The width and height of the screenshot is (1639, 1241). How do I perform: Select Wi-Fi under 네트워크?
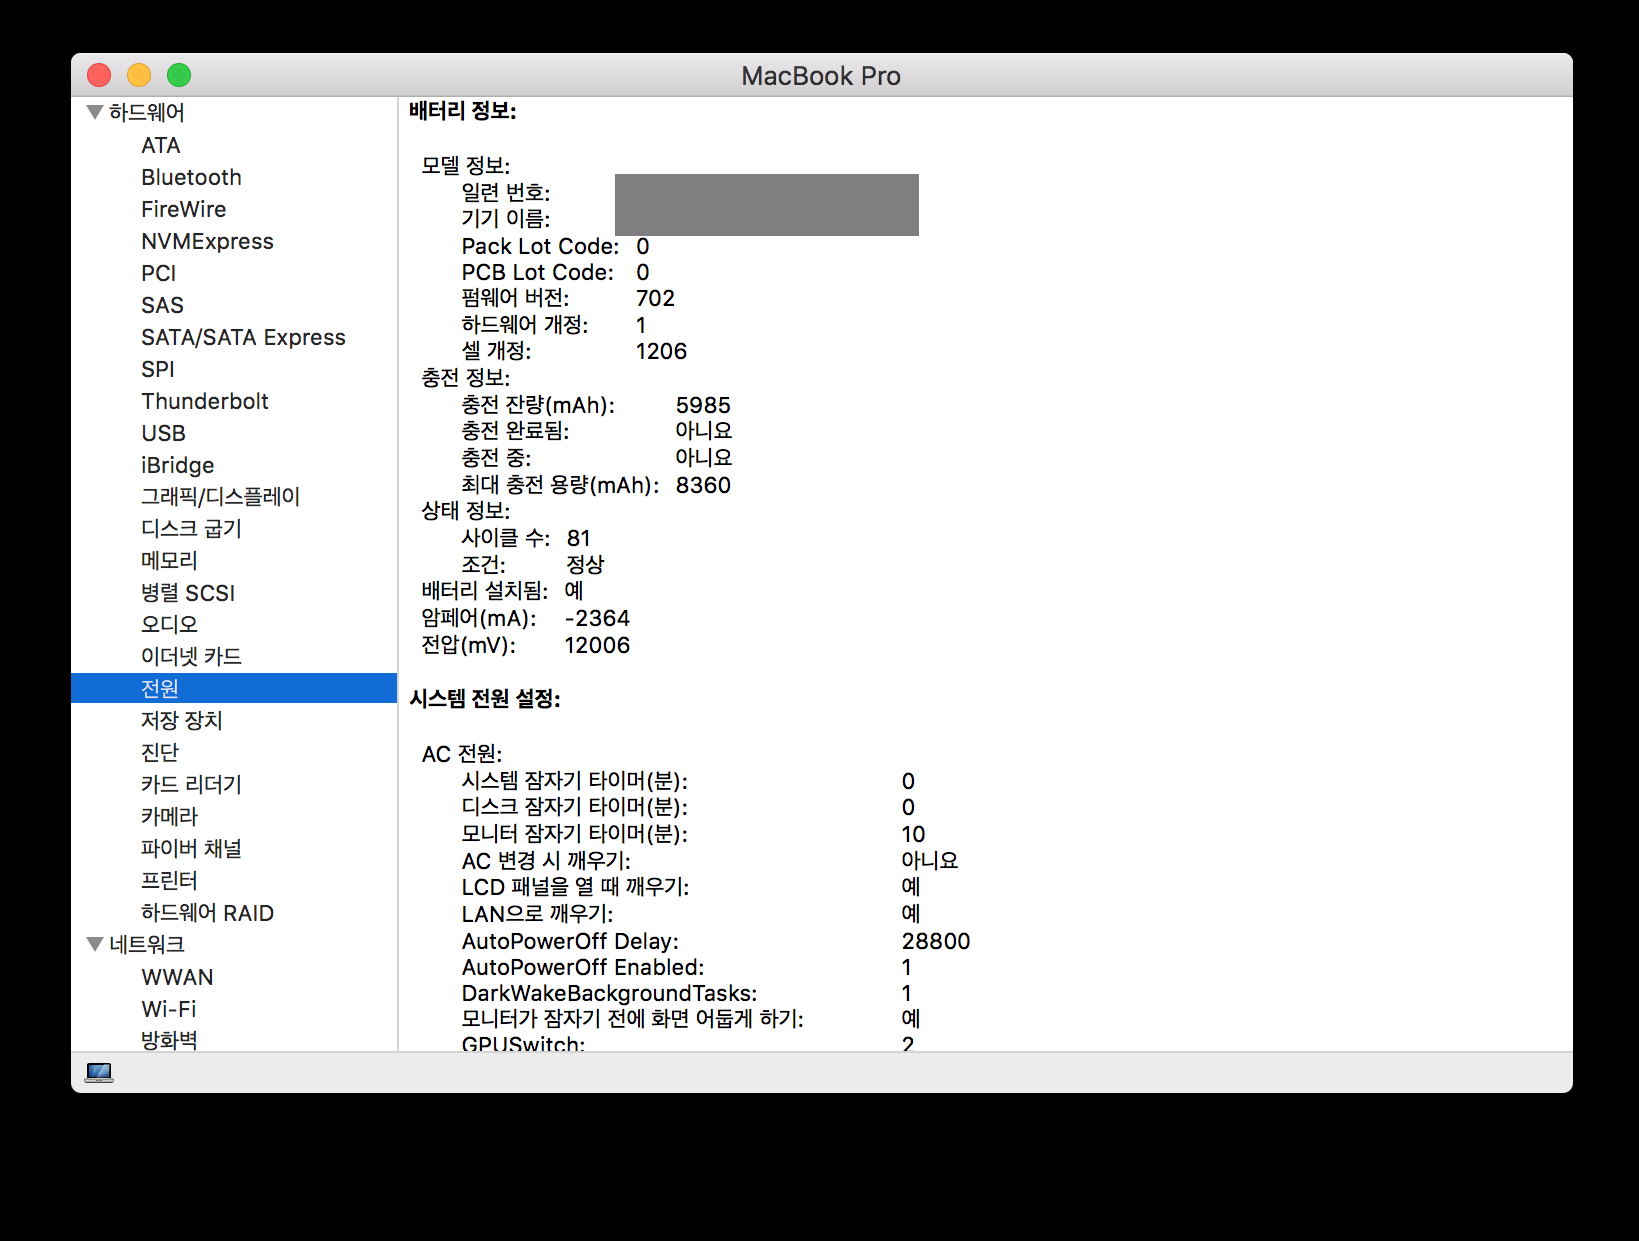(168, 1009)
